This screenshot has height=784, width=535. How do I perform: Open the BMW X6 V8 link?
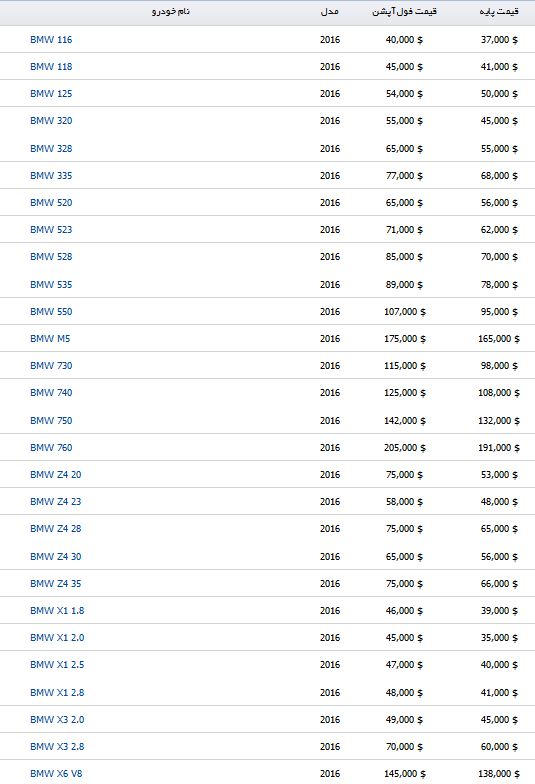point(56,774)
